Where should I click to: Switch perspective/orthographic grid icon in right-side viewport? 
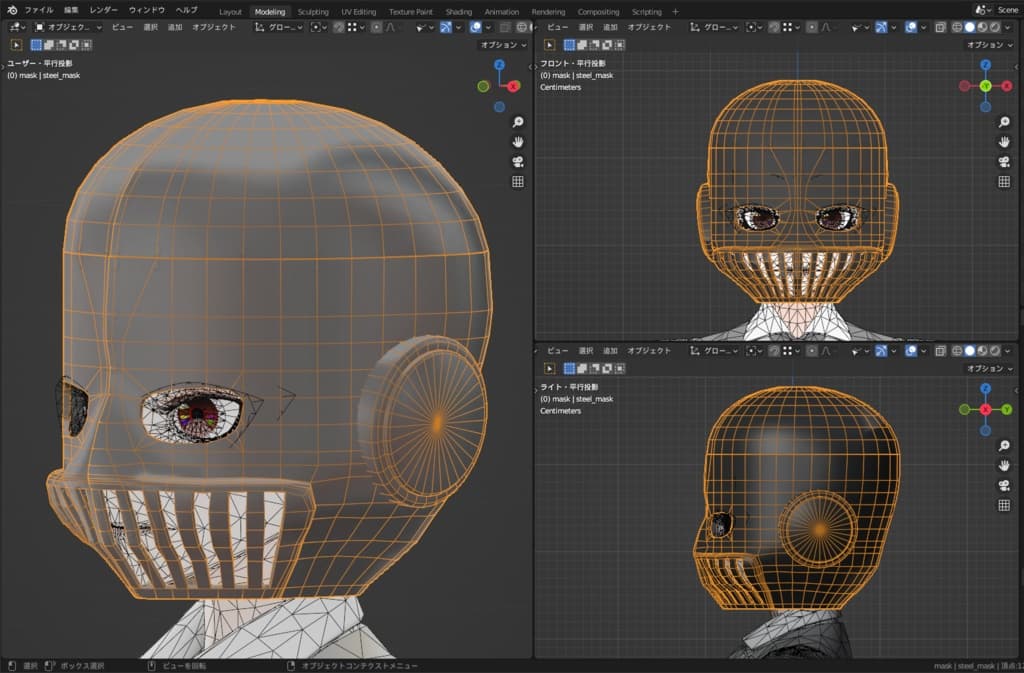pos(1004,505)
